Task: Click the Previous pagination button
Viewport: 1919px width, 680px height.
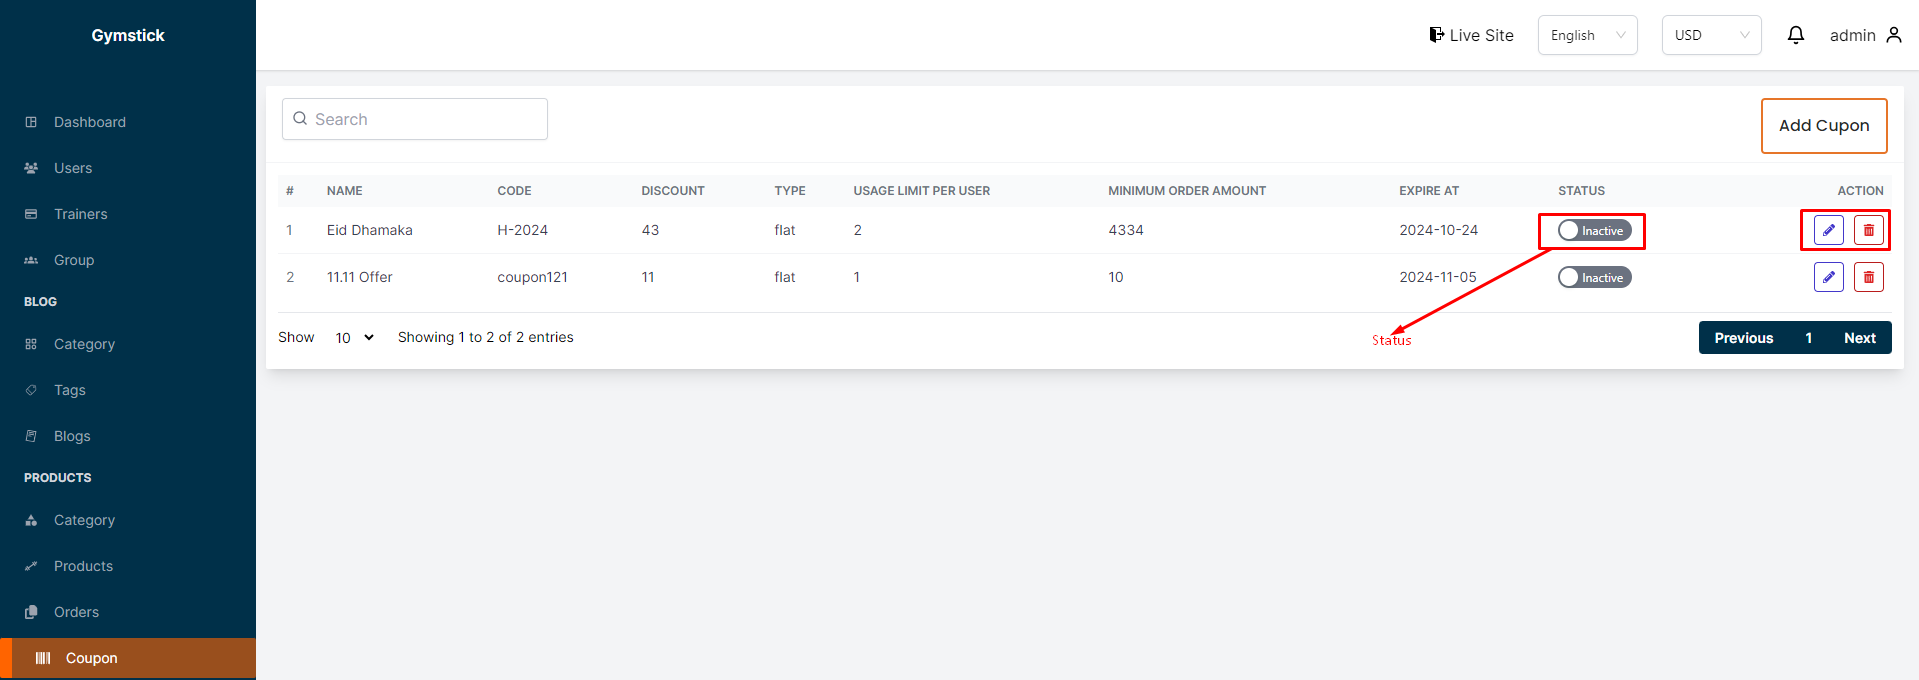Action: [1743, 338]
